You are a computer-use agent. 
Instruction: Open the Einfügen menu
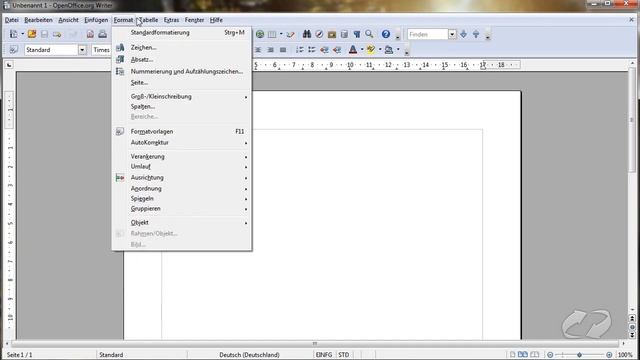pos(96,20)
